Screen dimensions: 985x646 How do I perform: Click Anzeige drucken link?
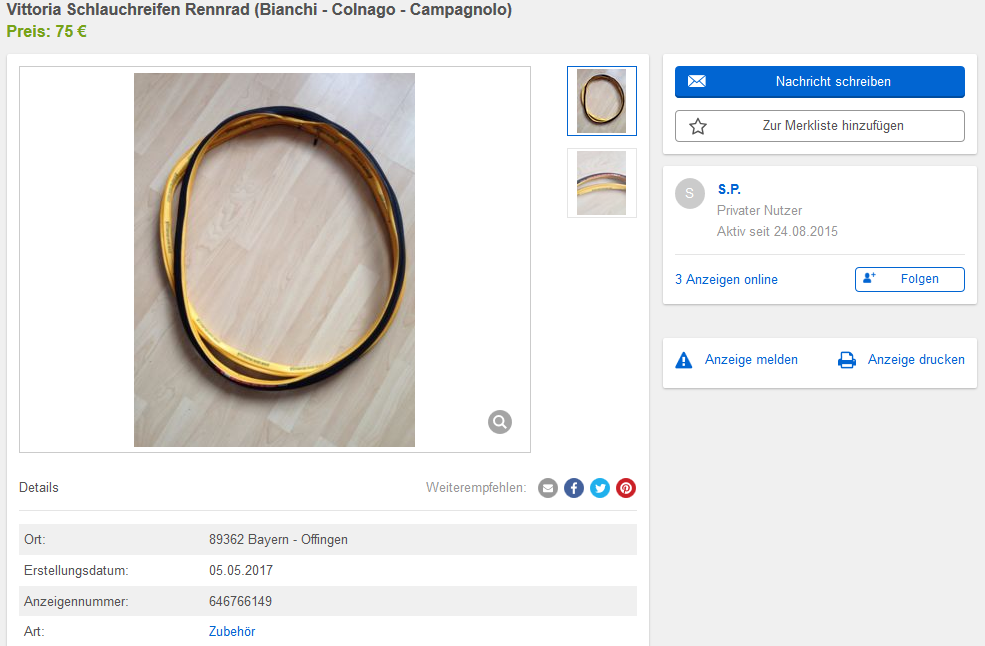tap(916, 360)
